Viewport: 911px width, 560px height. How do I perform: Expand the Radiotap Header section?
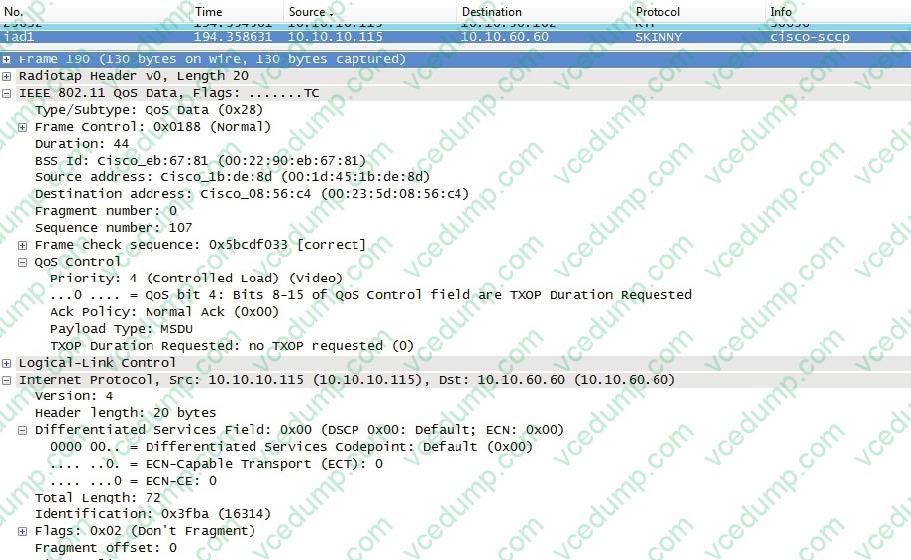point(8,76)
